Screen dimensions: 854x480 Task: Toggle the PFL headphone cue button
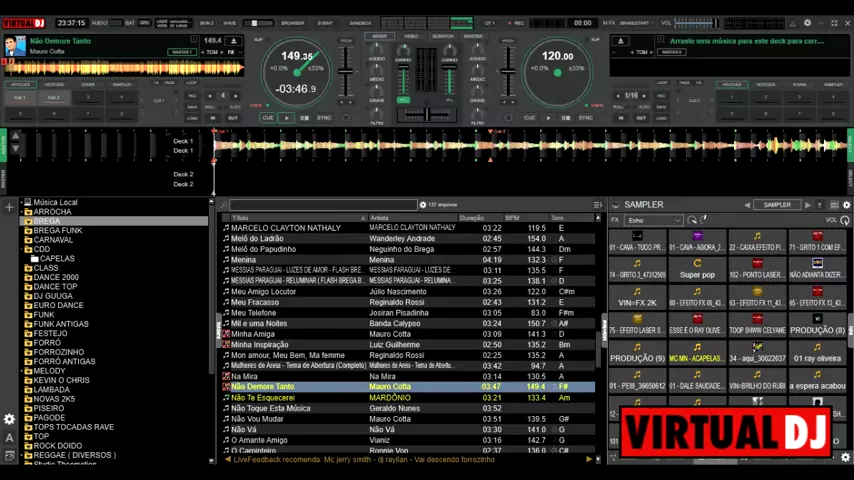pos(403,100)
